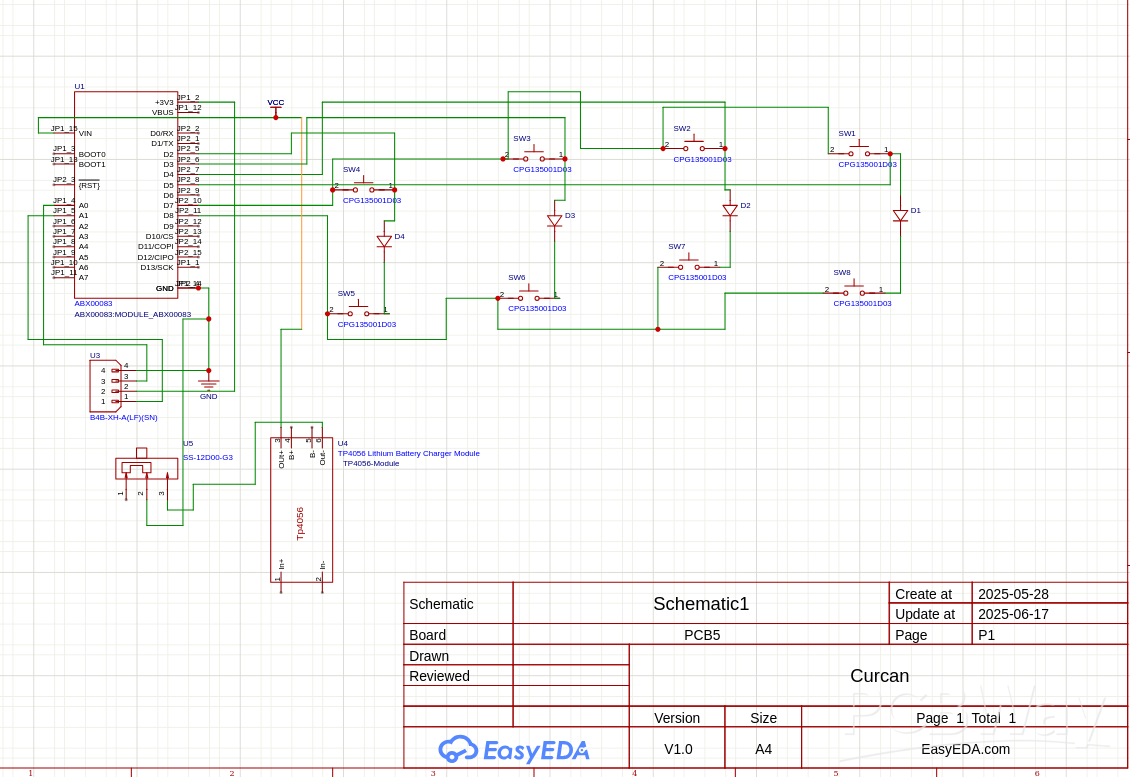1130x777 pixels.
Task: Select the SW1 push button symbol
Action: click(858, 152)
